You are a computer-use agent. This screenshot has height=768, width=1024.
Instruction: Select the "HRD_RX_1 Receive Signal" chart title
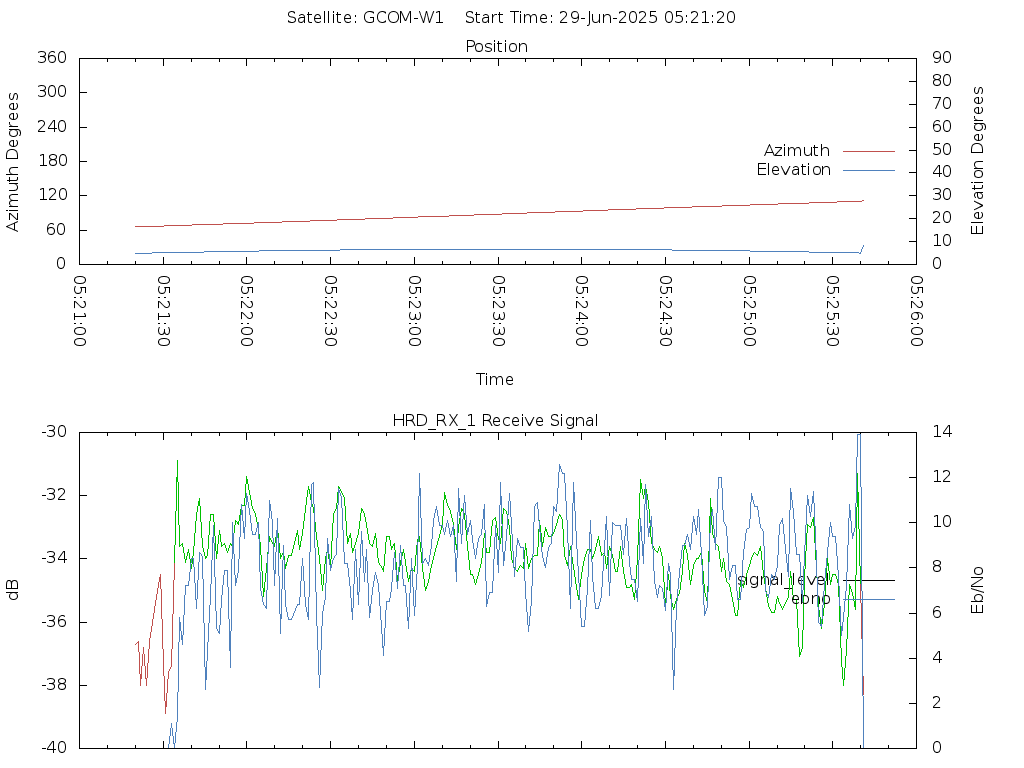pyautogui.click(x=495, y=421)
